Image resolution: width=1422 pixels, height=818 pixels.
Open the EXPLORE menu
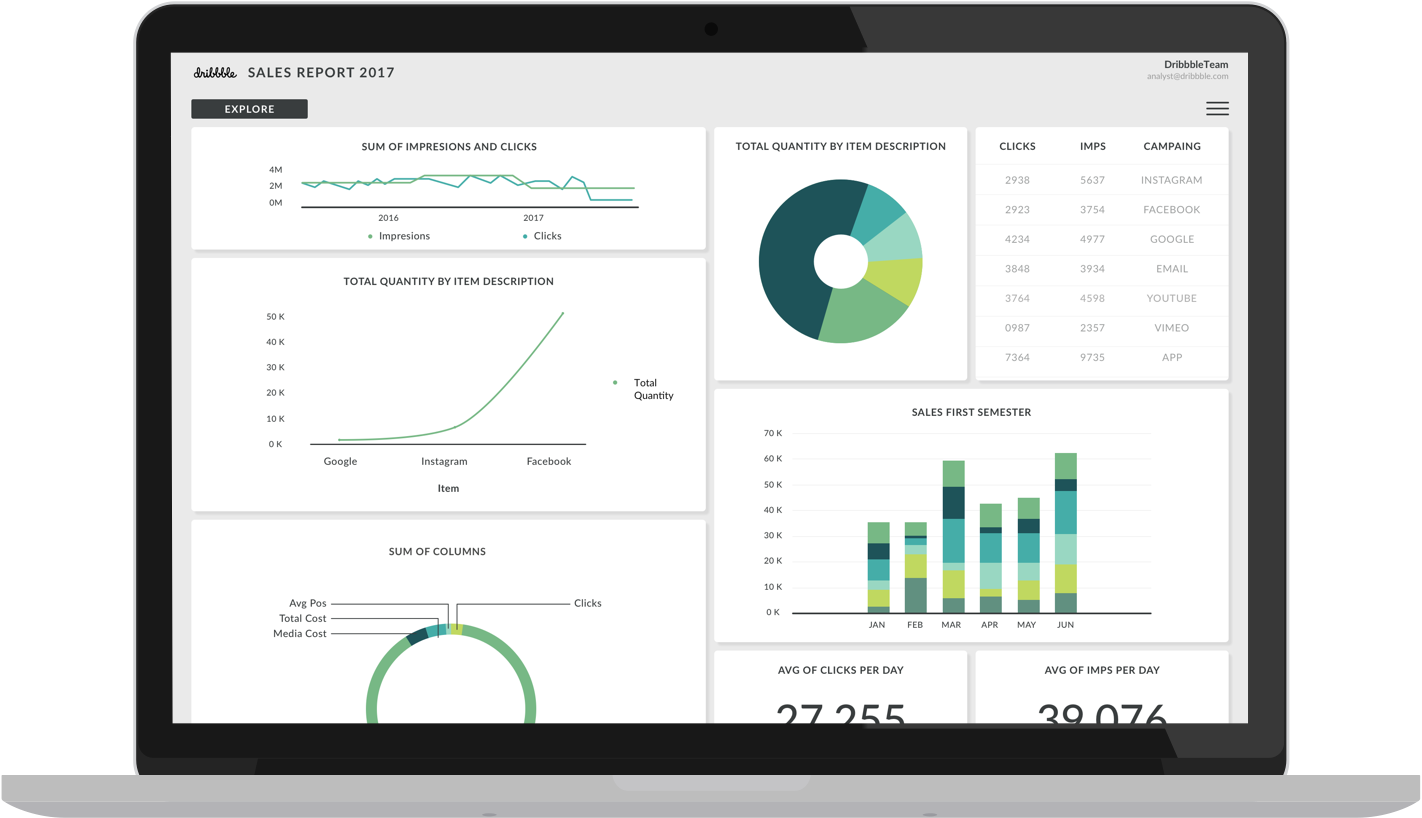[249, 108]
